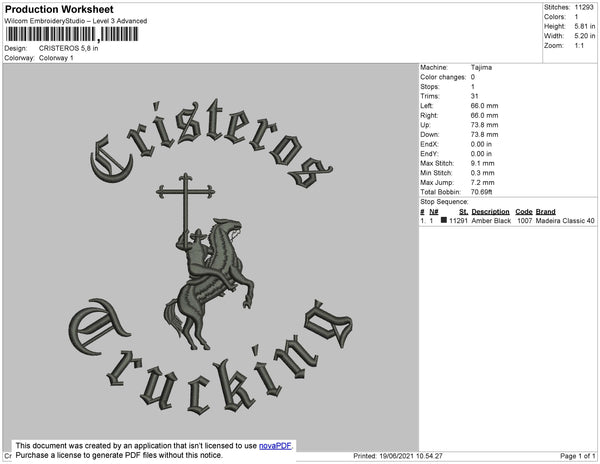600x464 pixels.
Task: Click the Description column header
Action: pyautogui.click(x=490, y=212)
